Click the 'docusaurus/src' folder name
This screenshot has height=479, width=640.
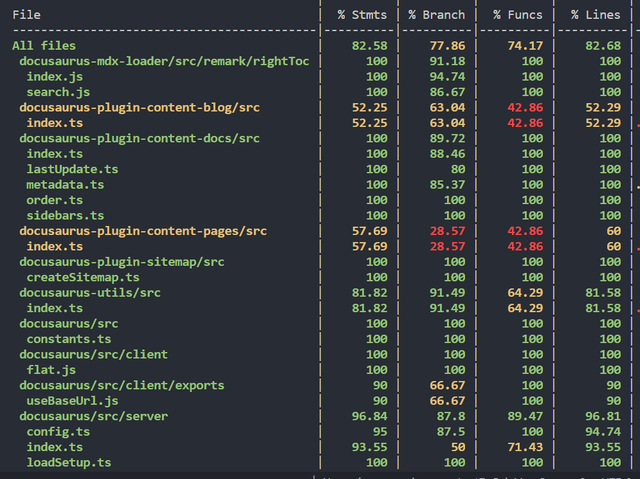(x=69, y=324)
